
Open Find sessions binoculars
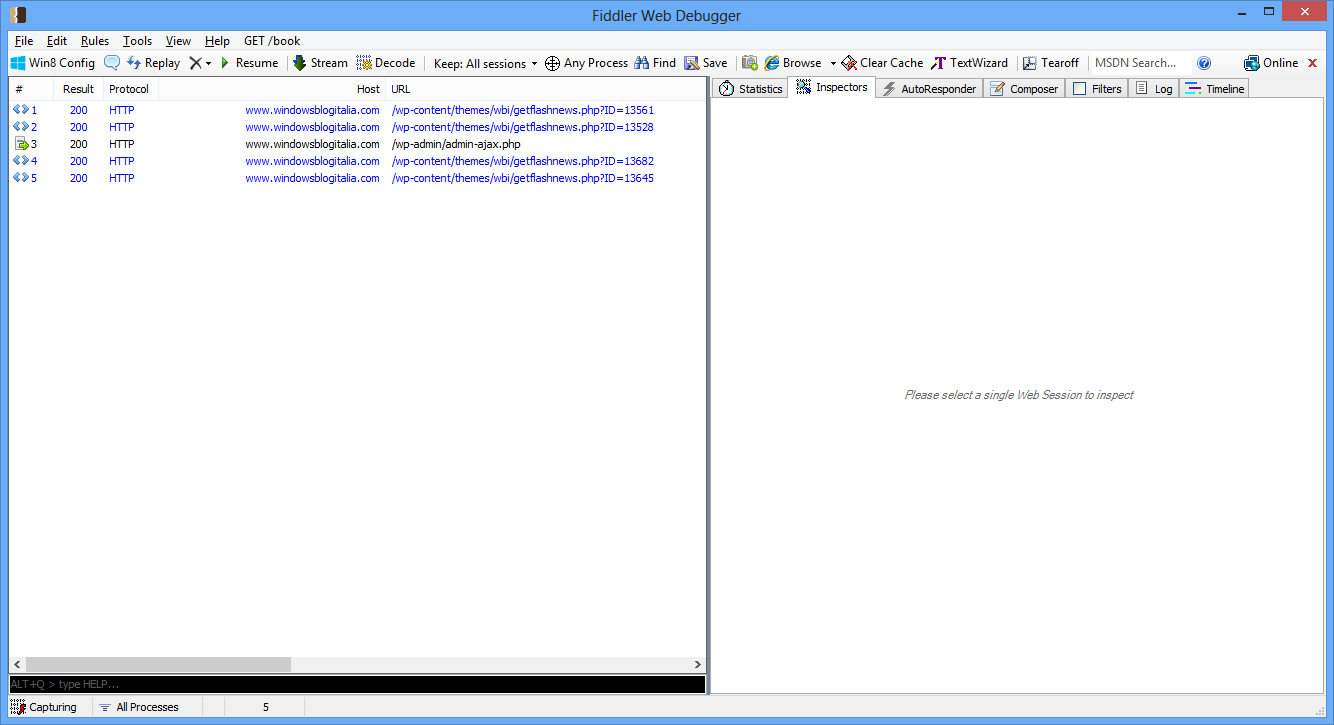[x=655, y=63]
